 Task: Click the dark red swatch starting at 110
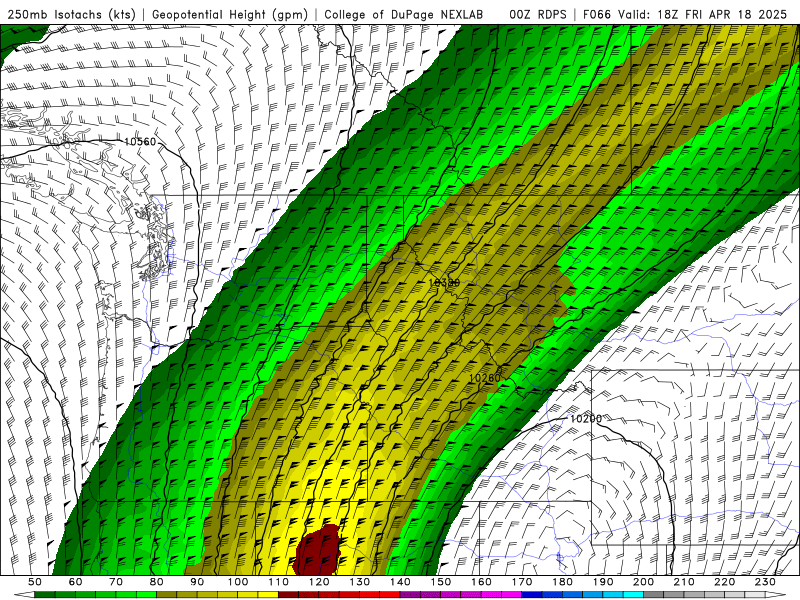(x=288, y=595)
